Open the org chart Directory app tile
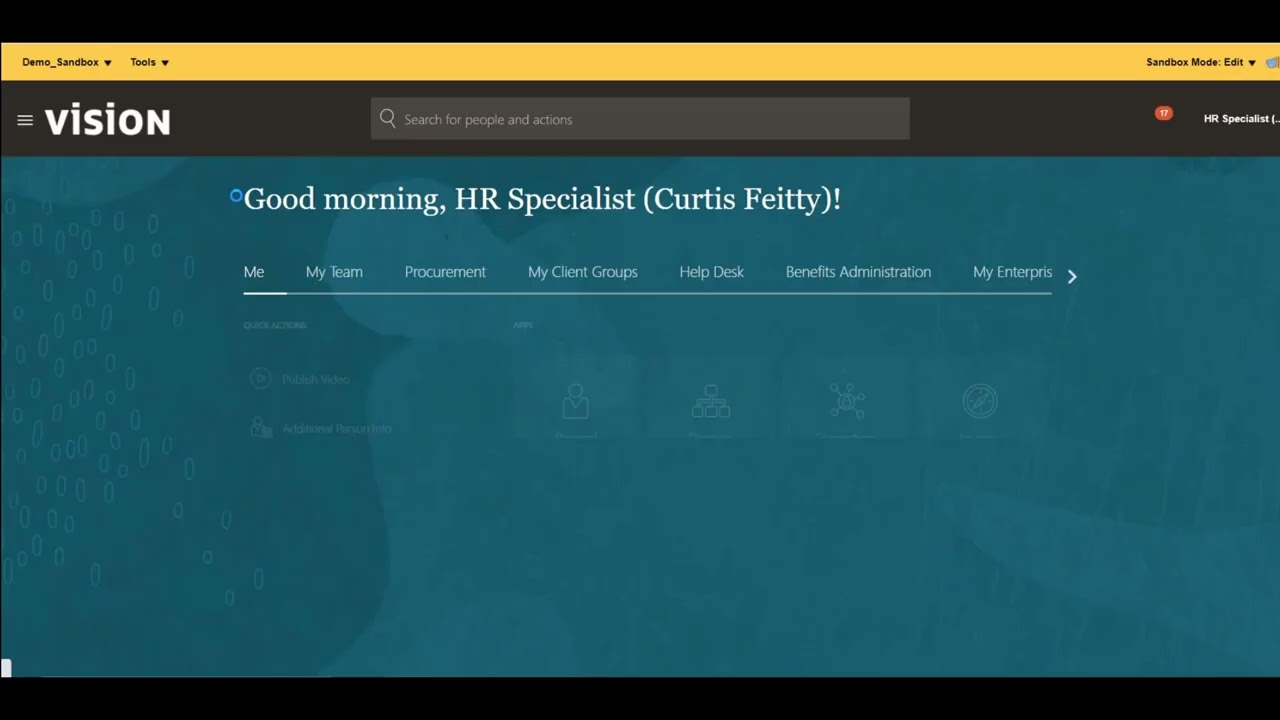The height and width of the screenshot is (720, 1280). (711, 401)
